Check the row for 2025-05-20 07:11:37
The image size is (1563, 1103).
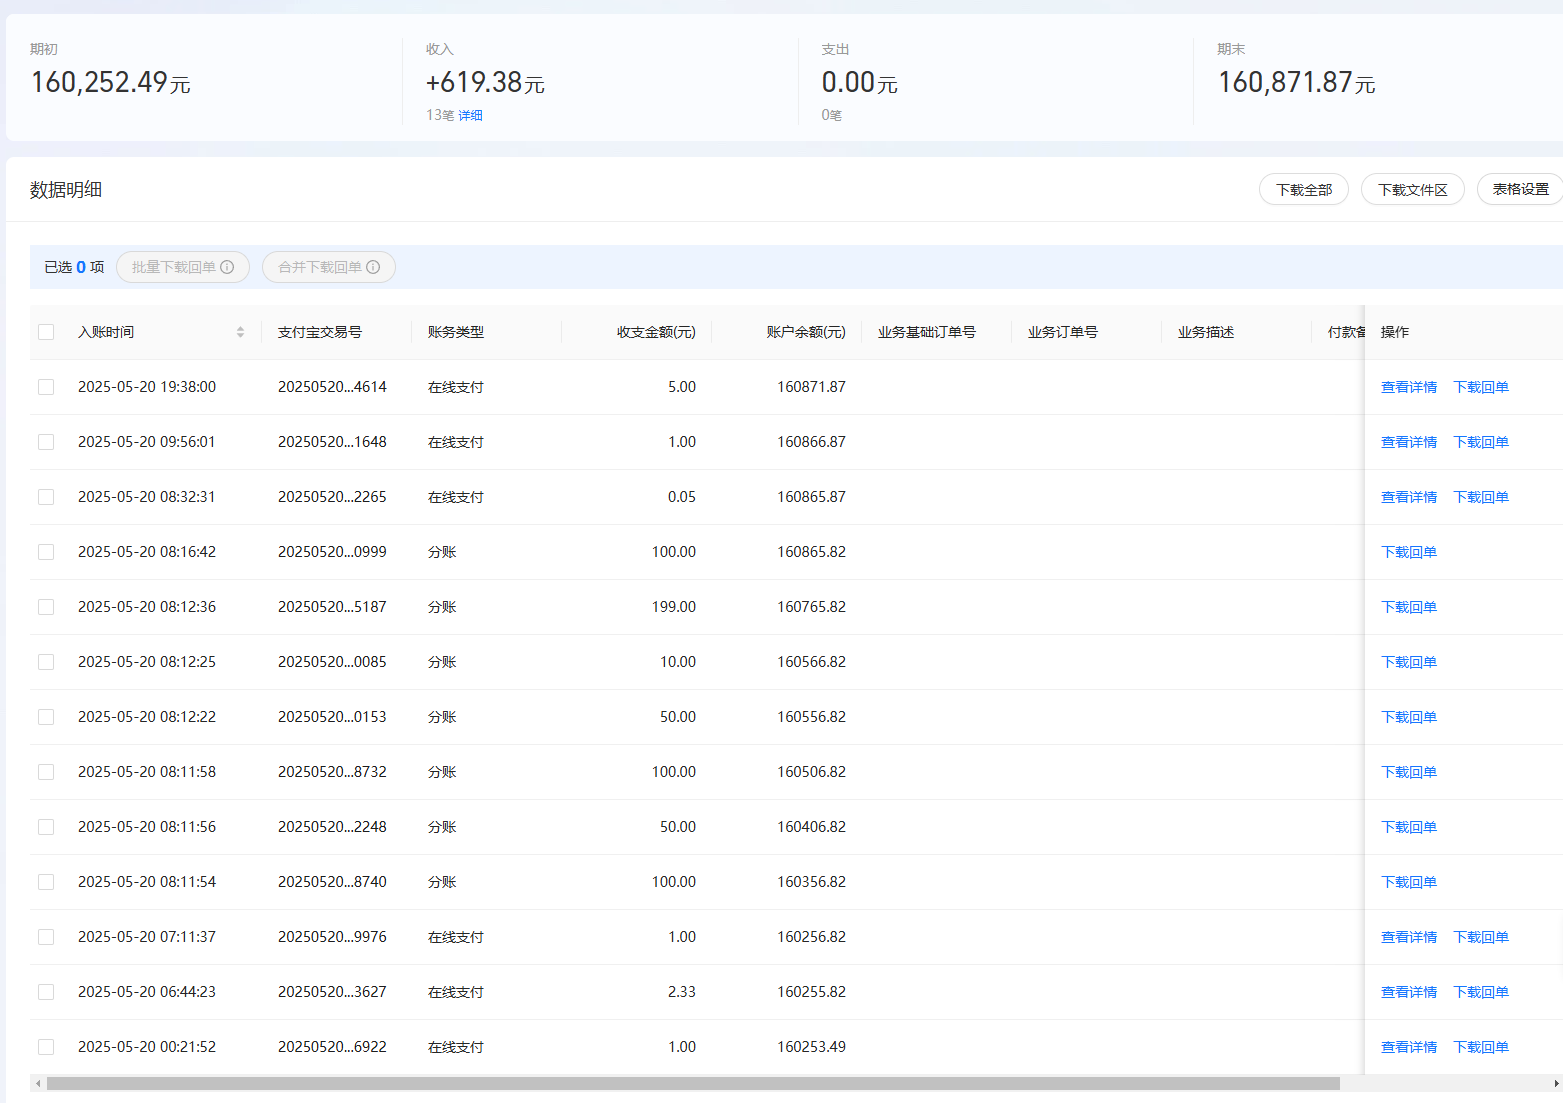click(x=46, y=937)
